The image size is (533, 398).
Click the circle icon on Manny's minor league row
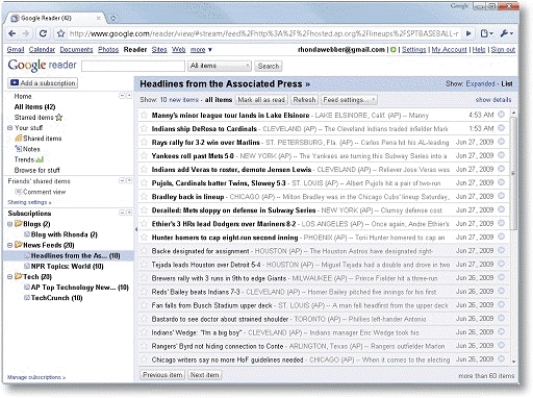[x=501, y=115]
